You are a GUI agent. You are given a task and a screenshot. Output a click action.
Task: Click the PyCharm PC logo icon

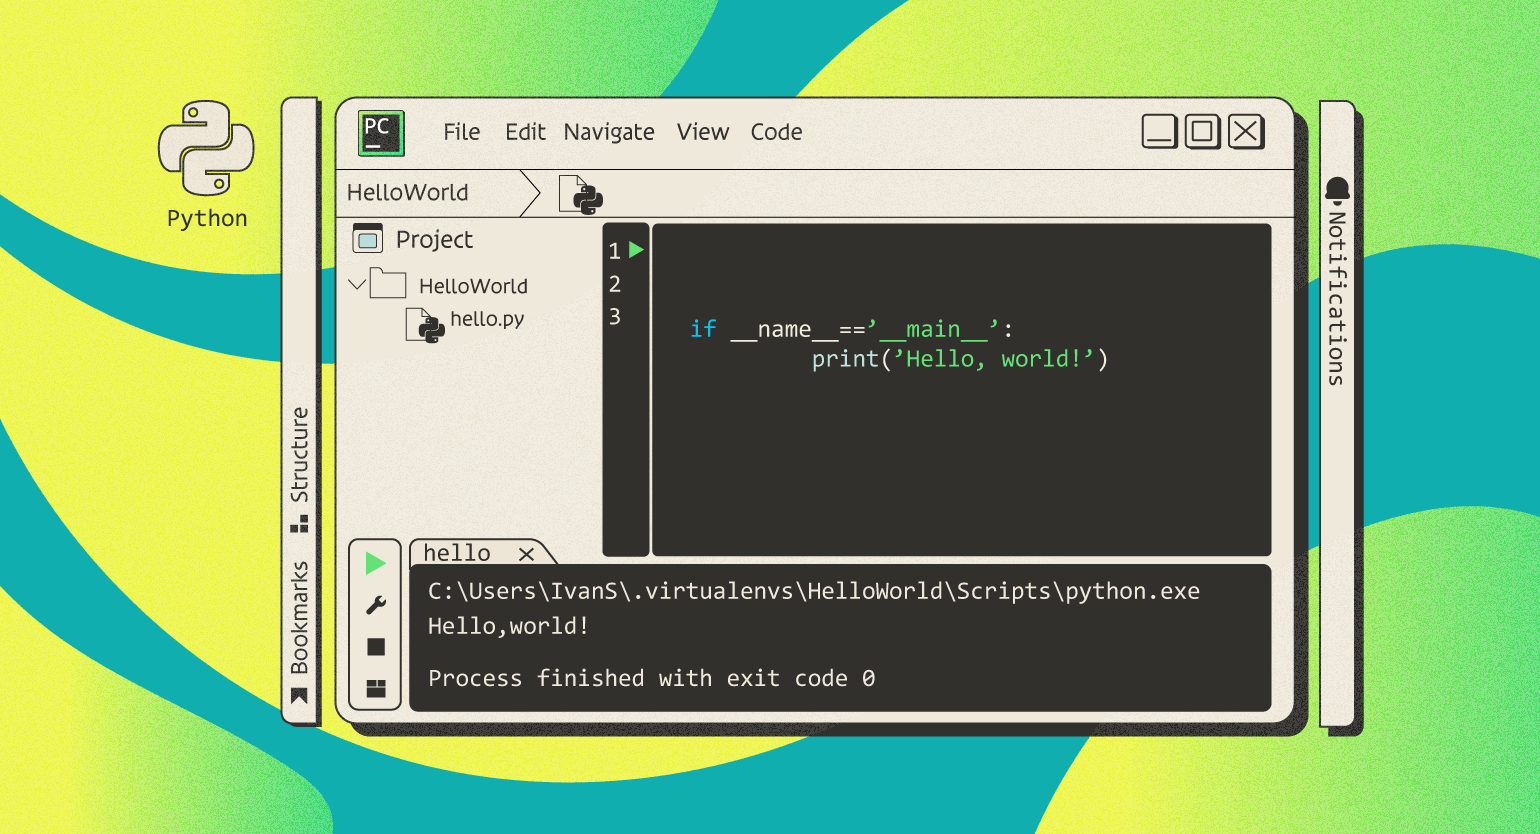(381, 133)
